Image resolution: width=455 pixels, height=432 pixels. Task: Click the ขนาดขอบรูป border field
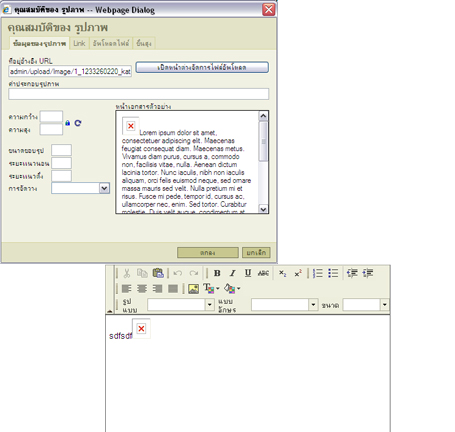61,150
